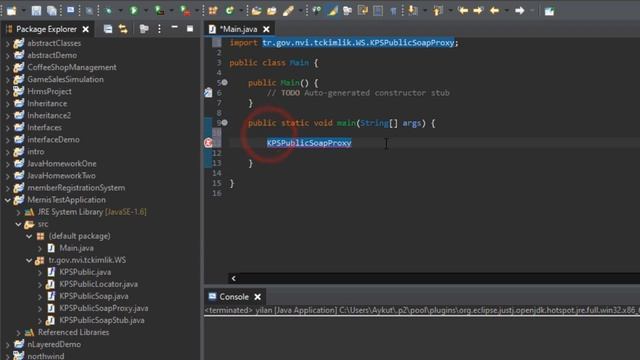Open the New icon dropdown arrow
640x360 pixels.
click(23, 11)
